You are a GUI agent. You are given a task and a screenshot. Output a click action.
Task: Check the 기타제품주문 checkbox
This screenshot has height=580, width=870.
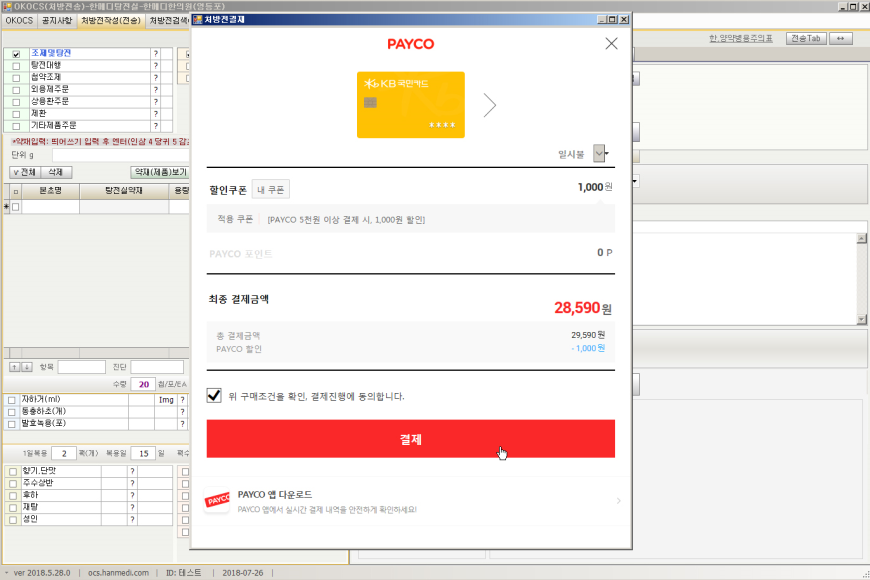(x=16, y=126)
